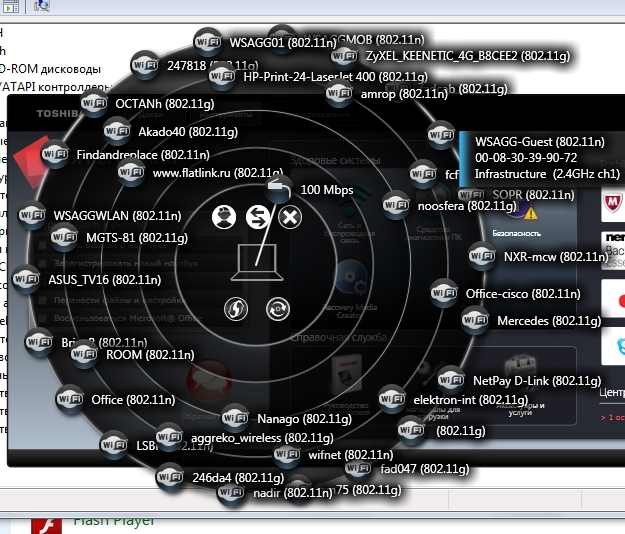Click the round refresh icon below the laptop
This screenshot has width=625, height=534.
pyautogui.click(x=277, y=309)
